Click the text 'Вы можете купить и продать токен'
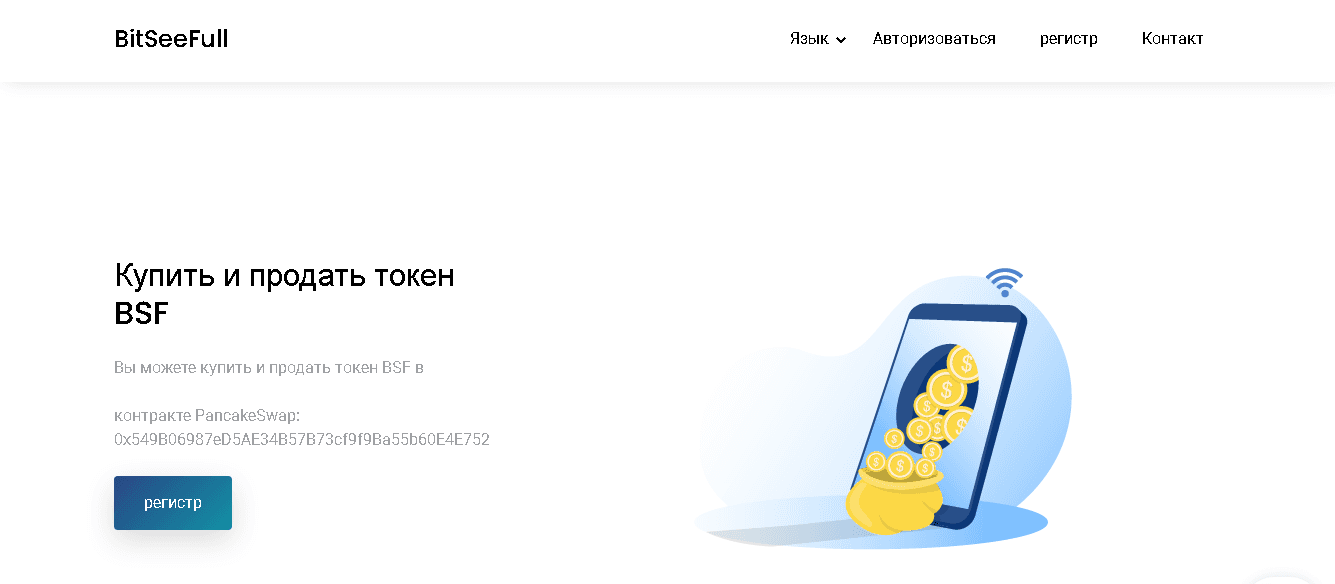Screen dimensions: 1335x584 click(246, 367)
